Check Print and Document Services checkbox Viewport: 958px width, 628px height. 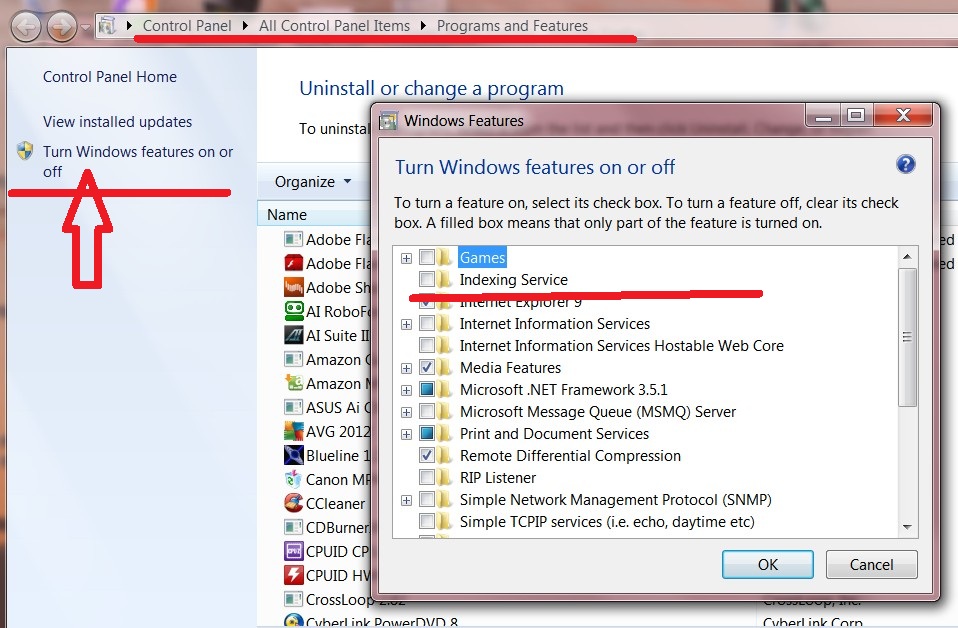click(x=427, y=433)
